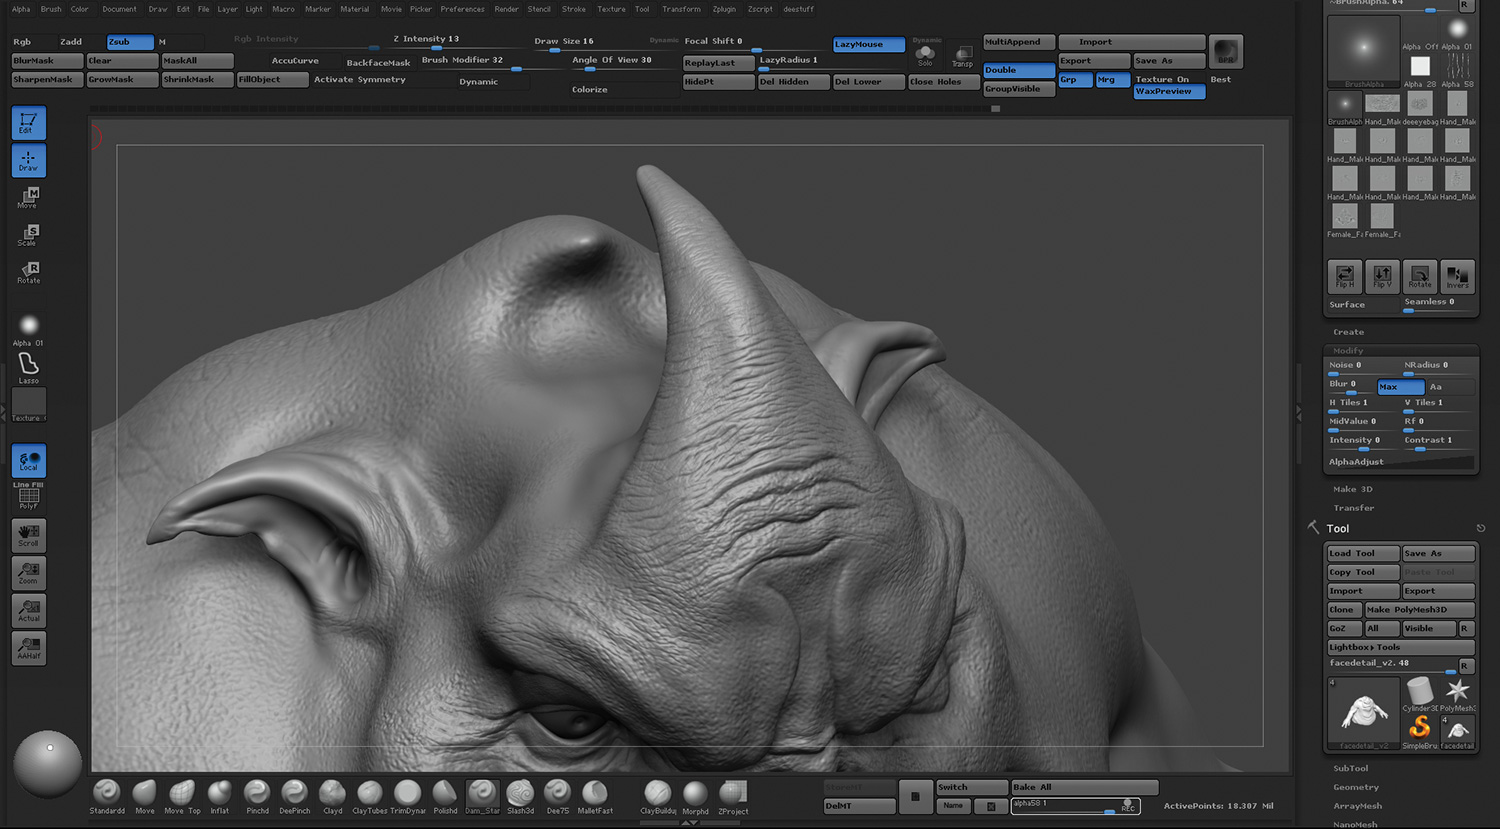Expand the Transfer section

point(1353,508)
